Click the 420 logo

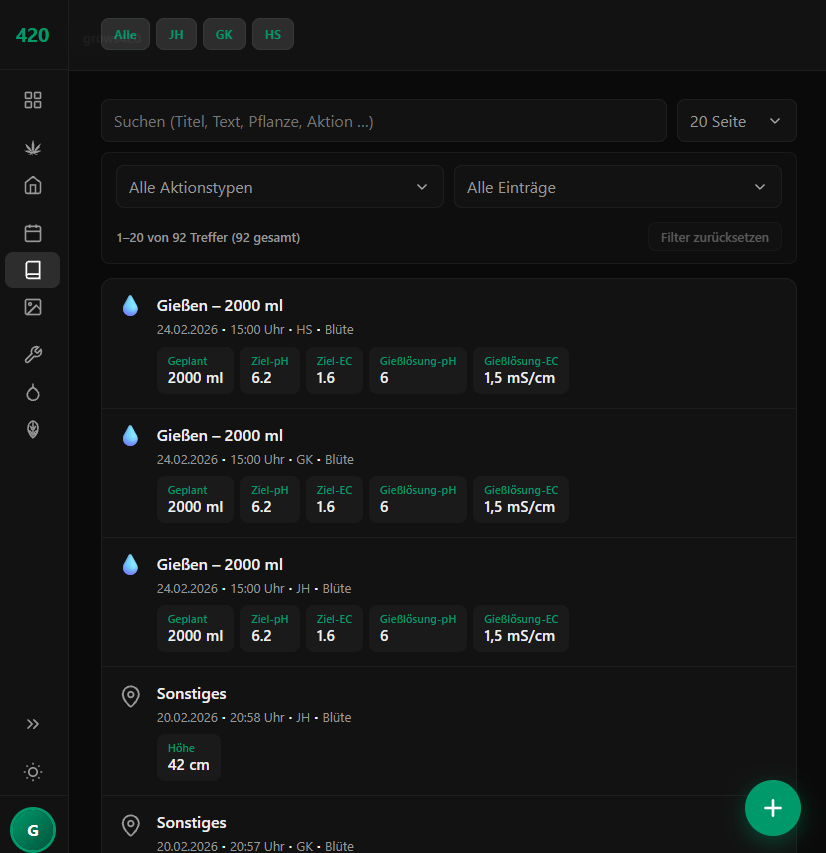coord(33,35)
